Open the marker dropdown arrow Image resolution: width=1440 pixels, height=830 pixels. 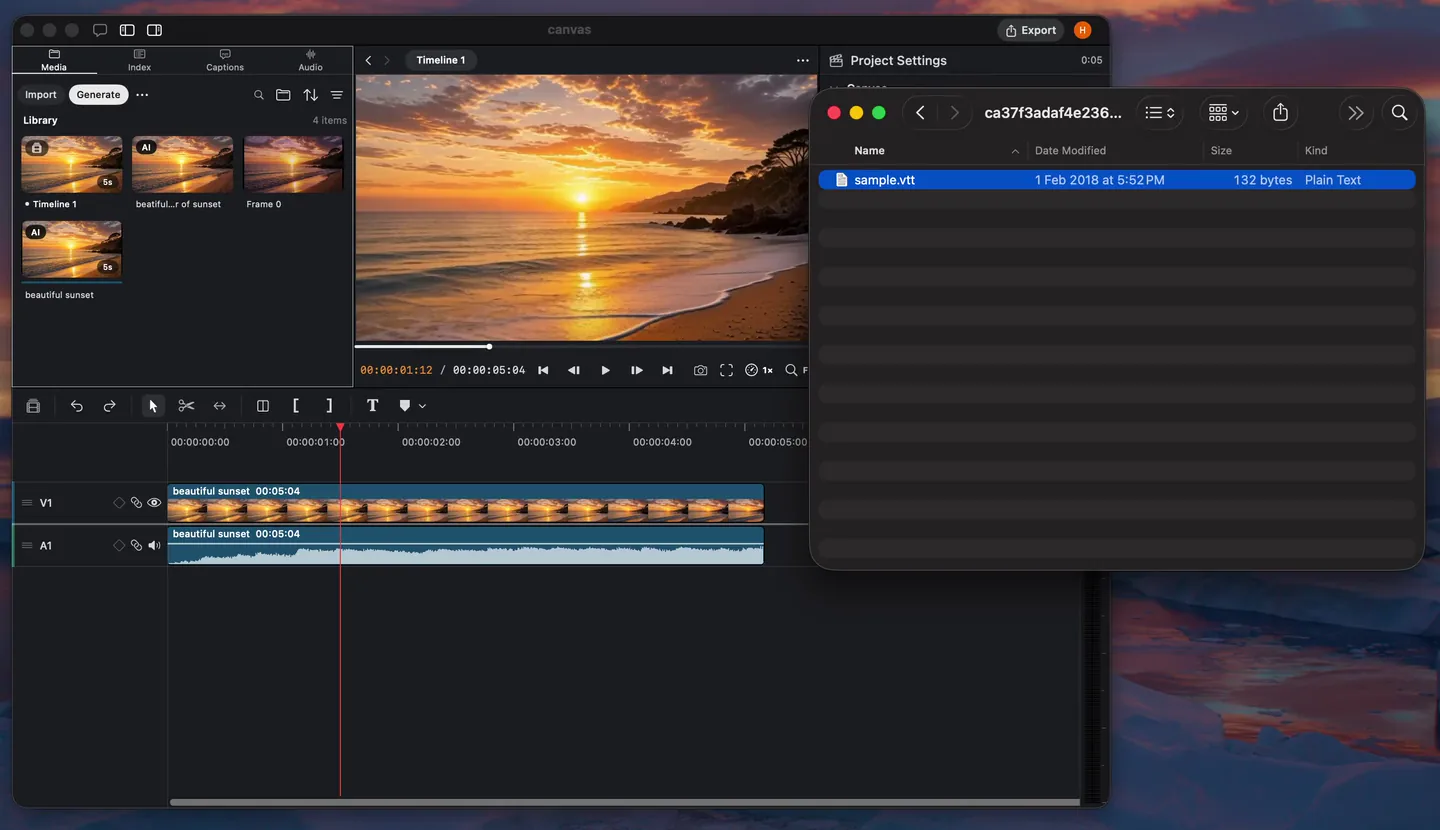[x=423, y=406]
